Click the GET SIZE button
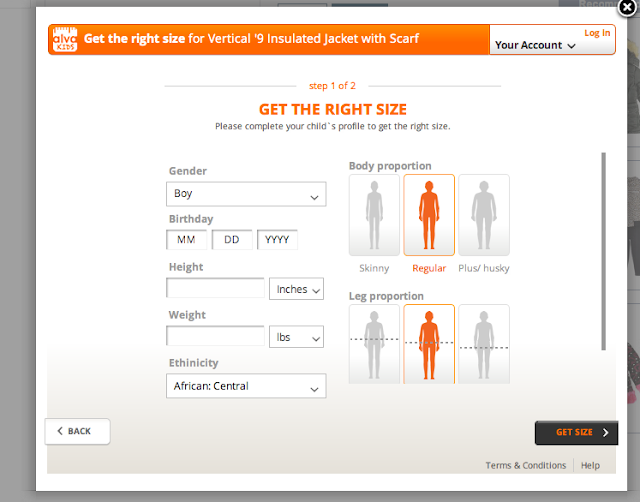 coord(576,433)
